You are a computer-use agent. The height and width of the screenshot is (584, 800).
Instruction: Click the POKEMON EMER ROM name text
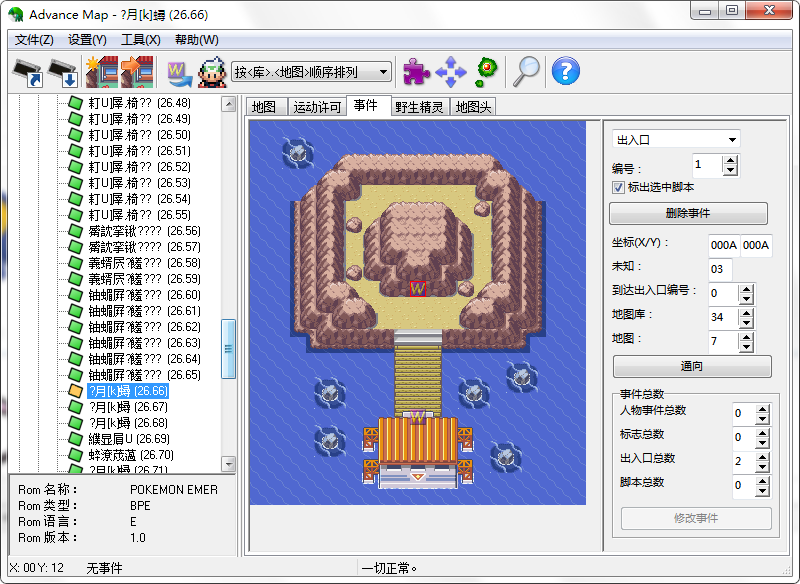click(173, 490)
